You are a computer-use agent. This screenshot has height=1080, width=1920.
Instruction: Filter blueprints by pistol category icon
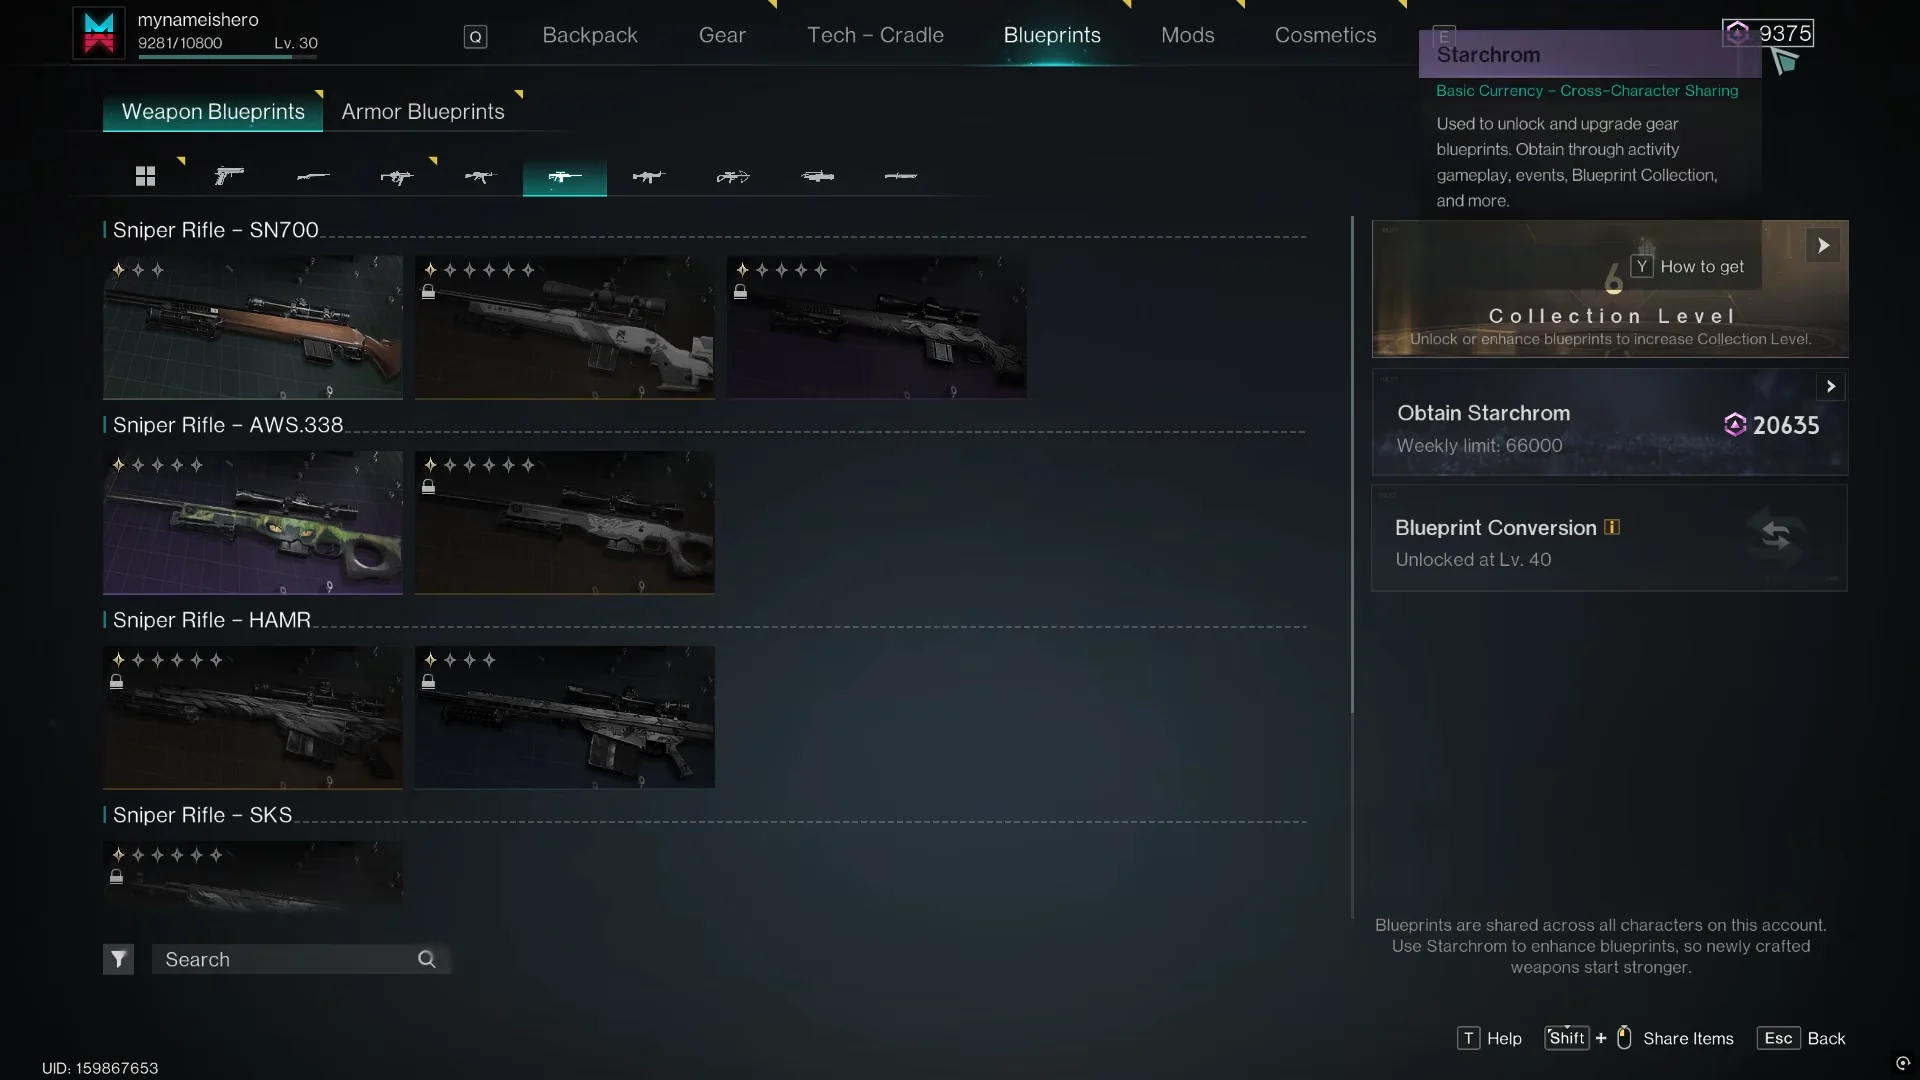tap(229, 176)
